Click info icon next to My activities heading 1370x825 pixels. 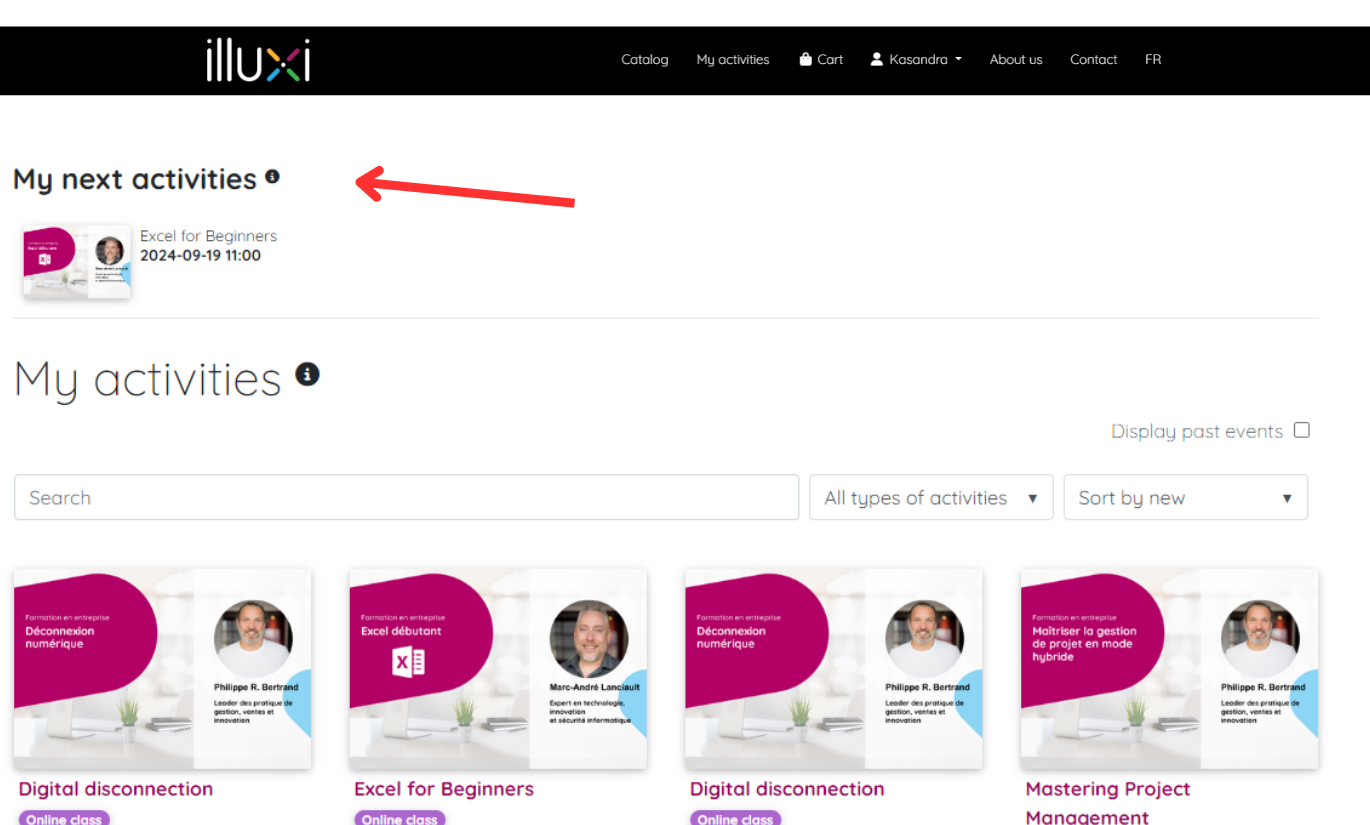click(x=307, y=374)
